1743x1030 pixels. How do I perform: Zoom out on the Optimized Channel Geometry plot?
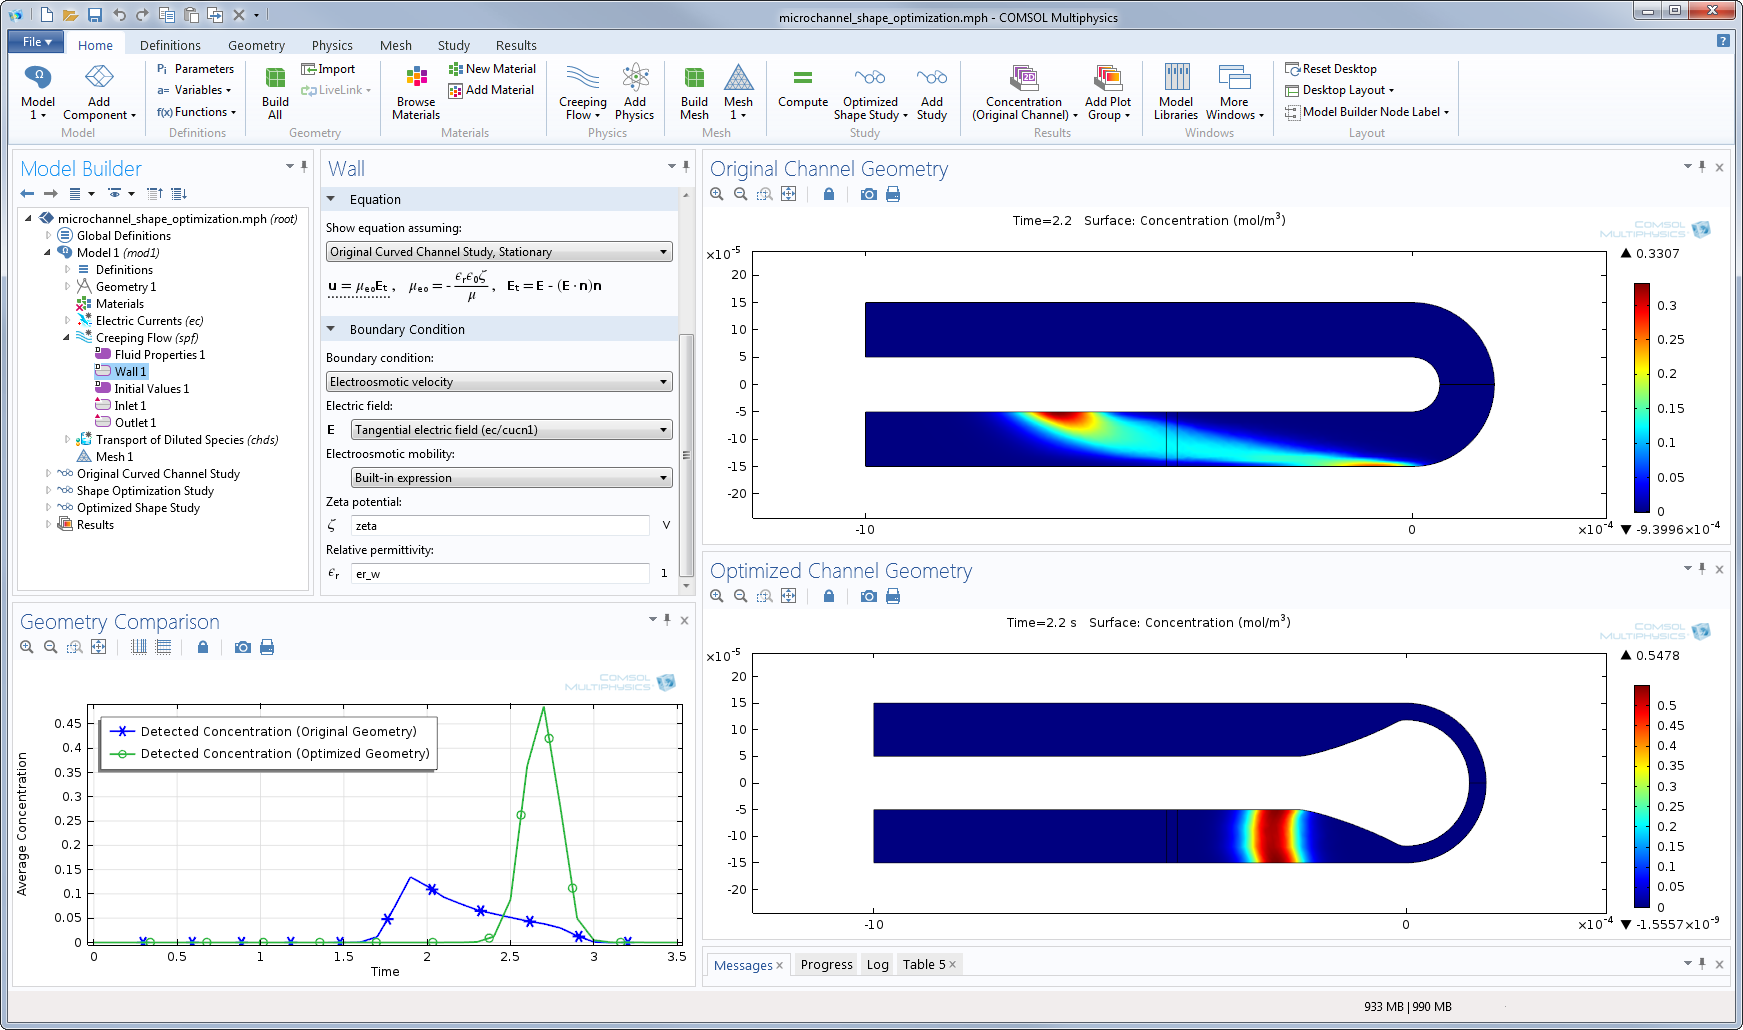tap(741, 596)
